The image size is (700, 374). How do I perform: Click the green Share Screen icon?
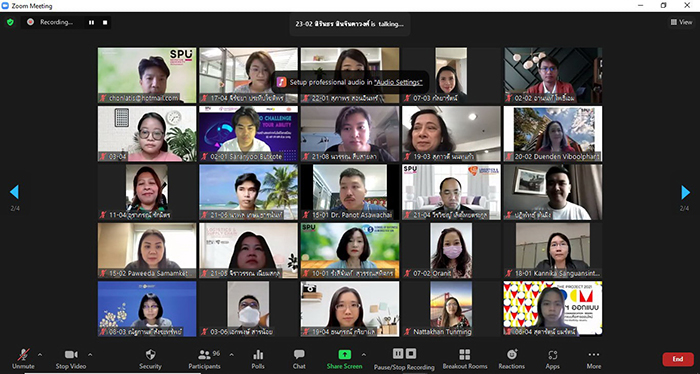click(344, 354)
